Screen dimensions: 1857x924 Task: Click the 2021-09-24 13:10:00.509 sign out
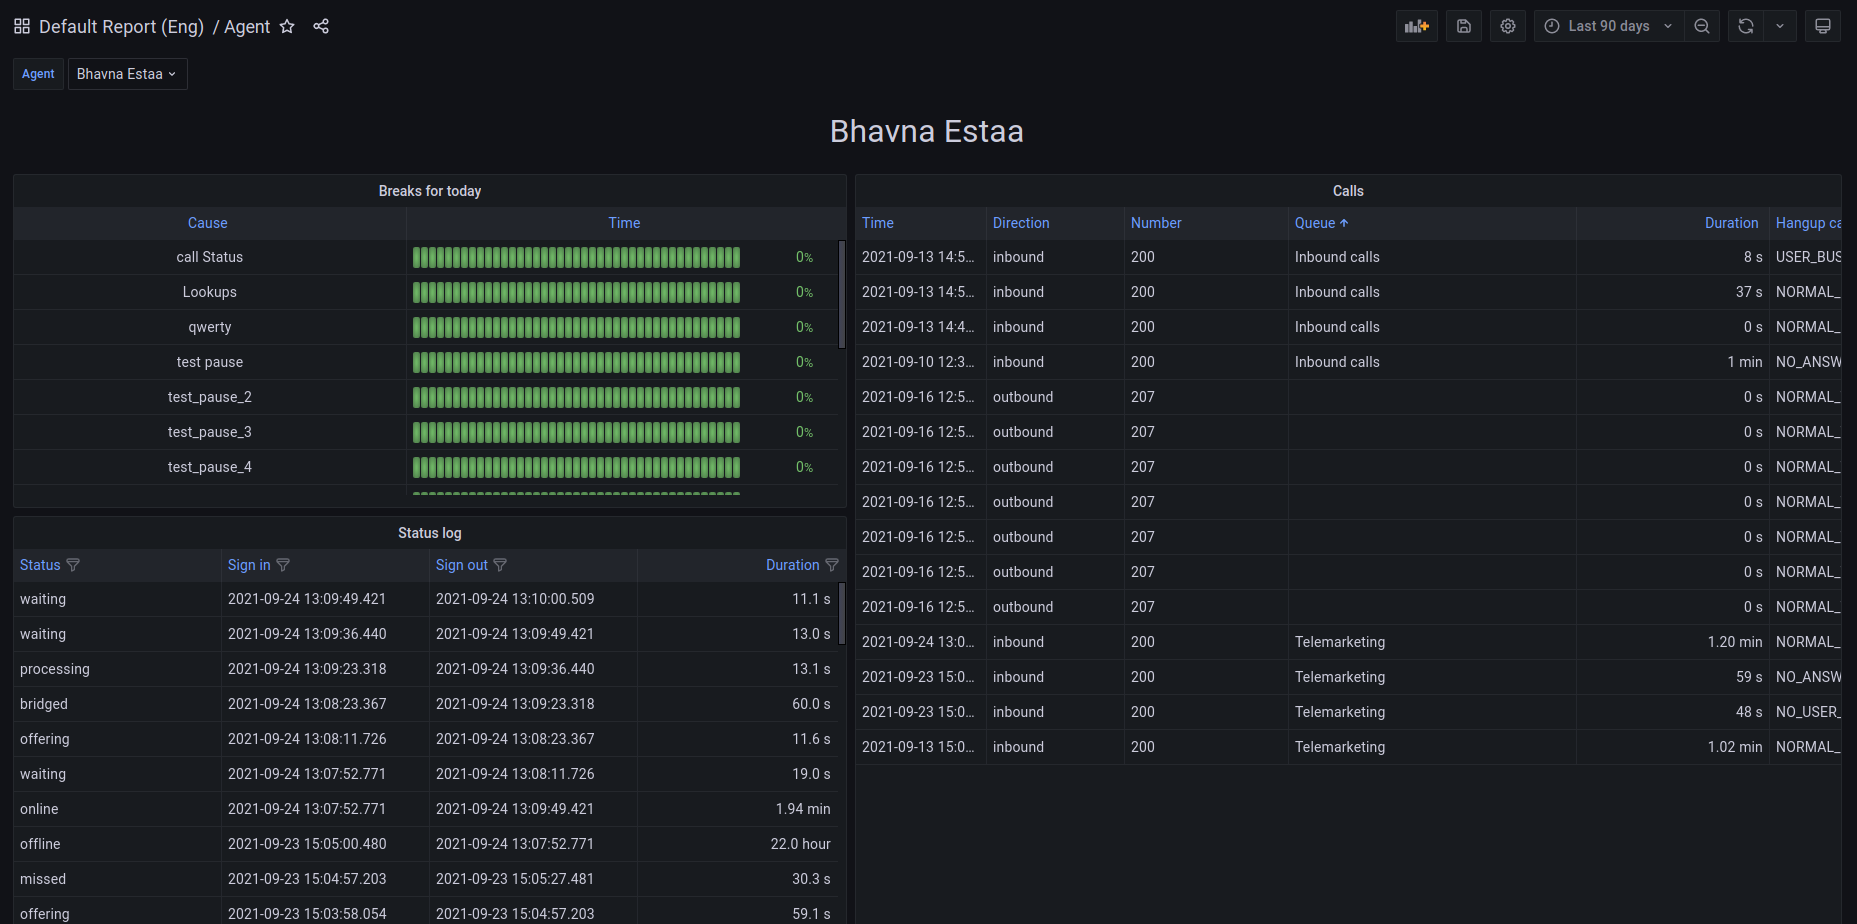pos(515,599)
